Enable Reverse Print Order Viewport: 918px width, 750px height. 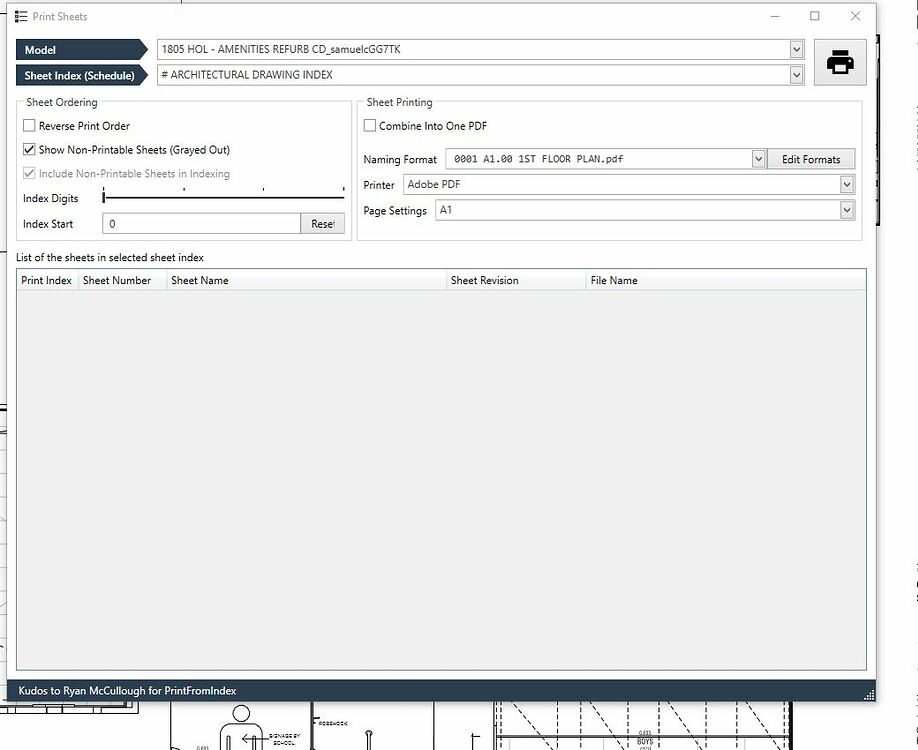coord(29,126)
